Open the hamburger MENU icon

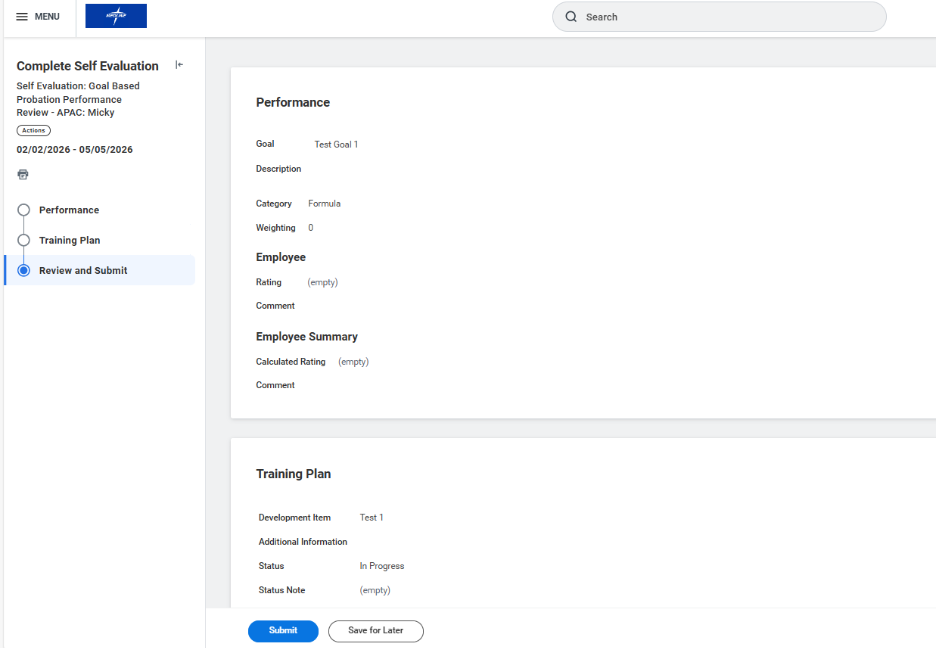22,17
